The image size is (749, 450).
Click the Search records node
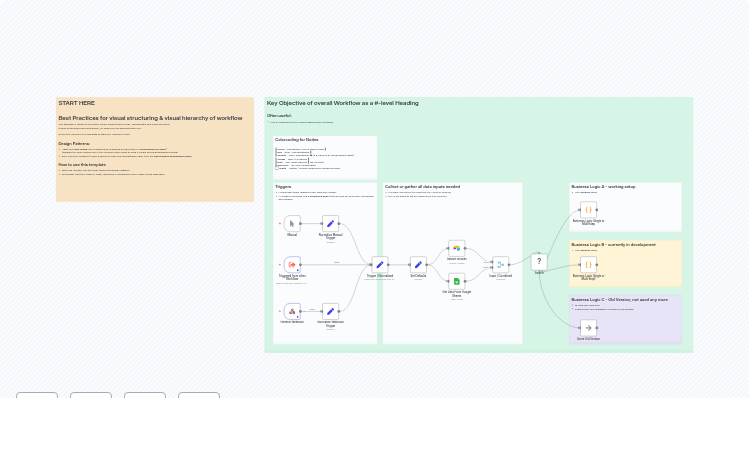456,248
